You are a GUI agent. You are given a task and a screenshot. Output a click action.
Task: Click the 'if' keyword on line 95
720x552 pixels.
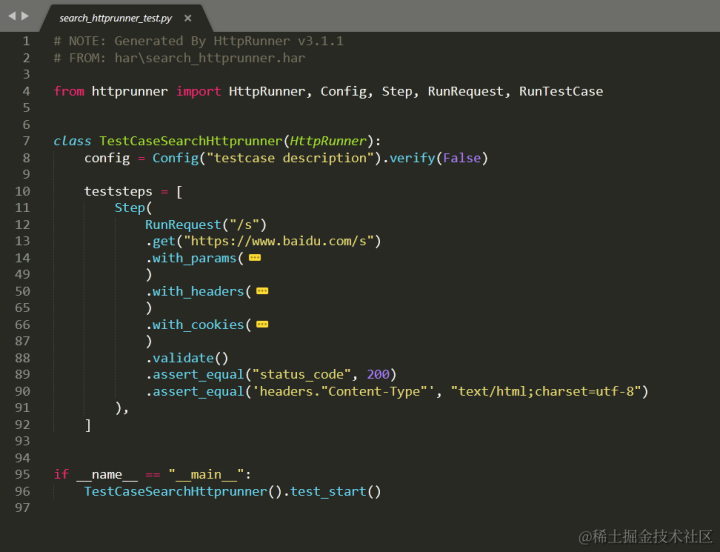click(61, 474)
